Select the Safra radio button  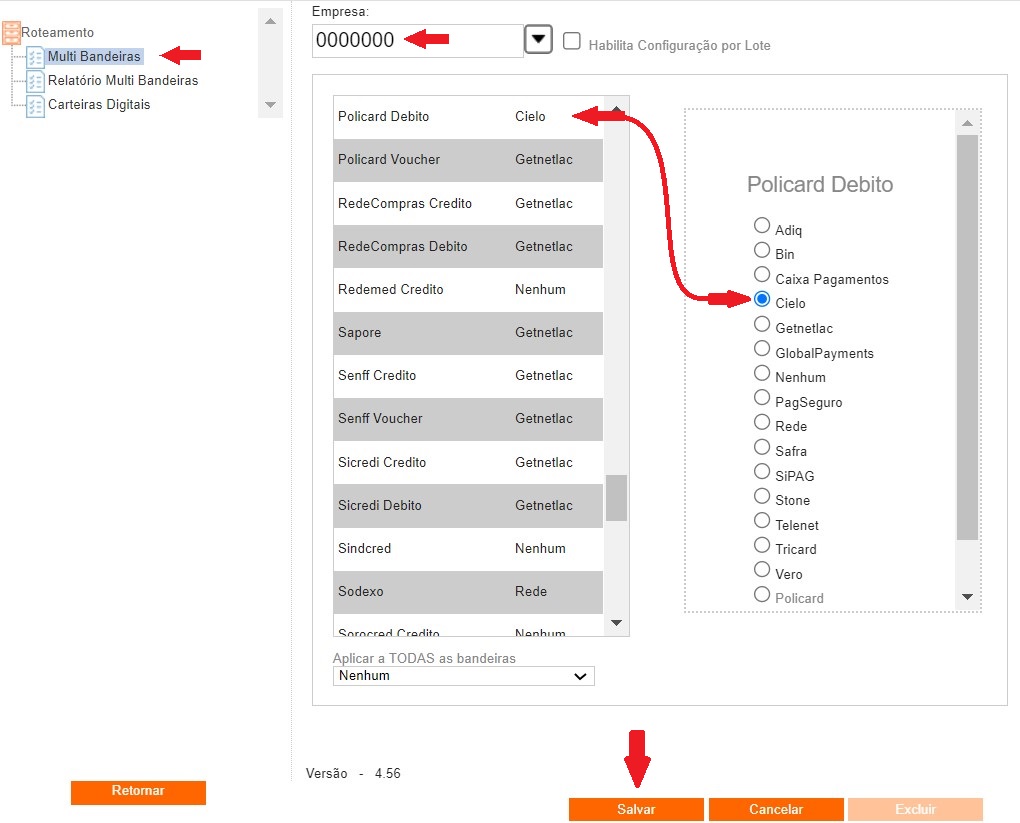click(762, 447)
